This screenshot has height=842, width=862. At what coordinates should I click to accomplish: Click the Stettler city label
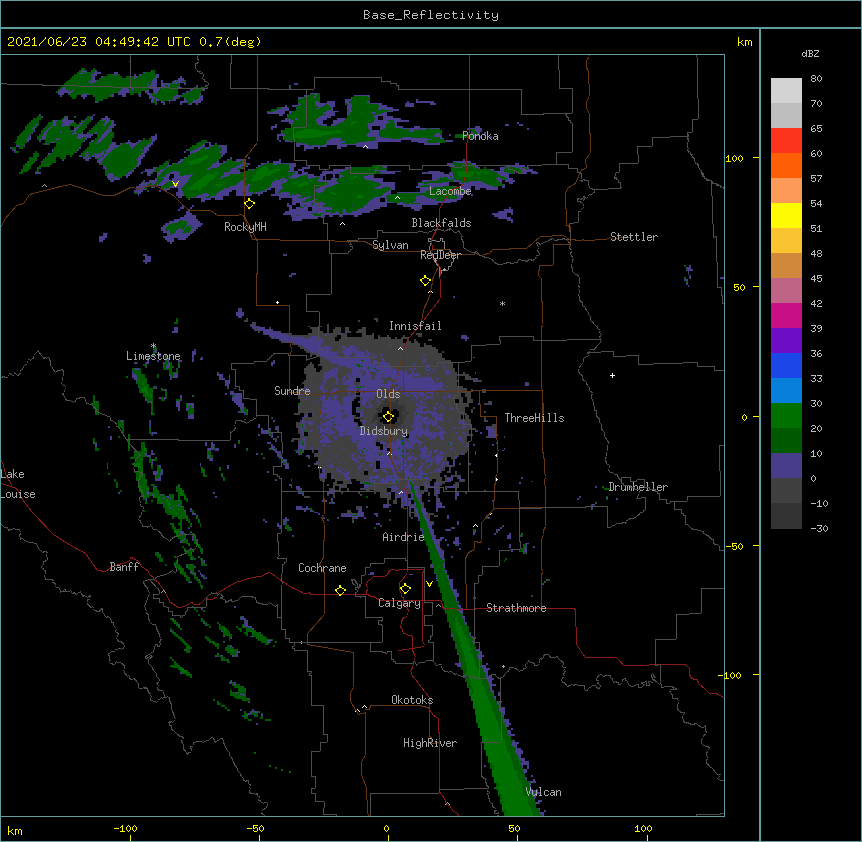[x=633, y=237]
